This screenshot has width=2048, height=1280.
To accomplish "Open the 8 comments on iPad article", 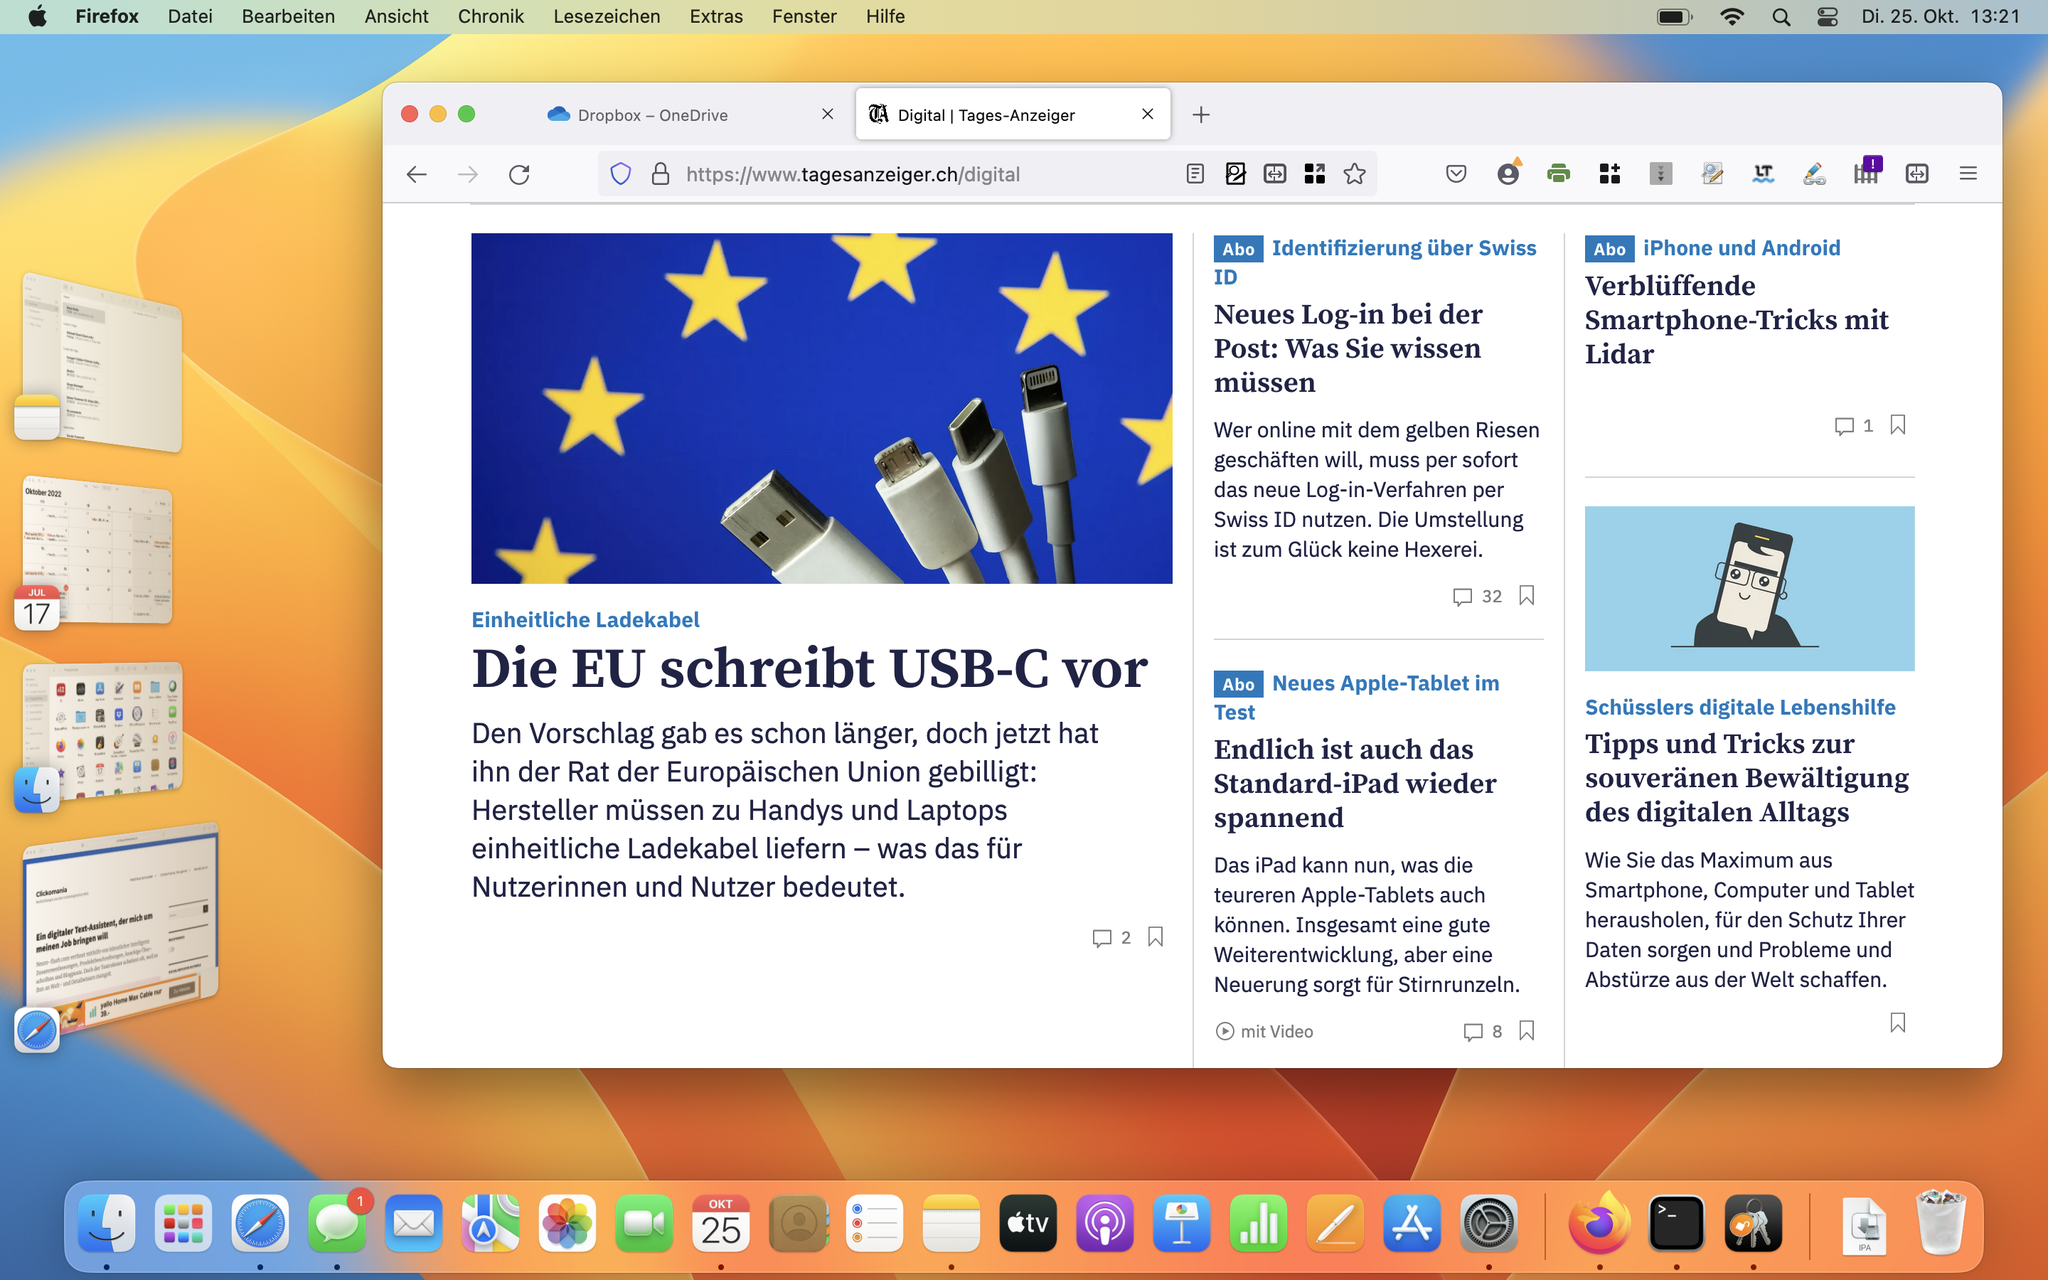I will coord(1482,1032).
